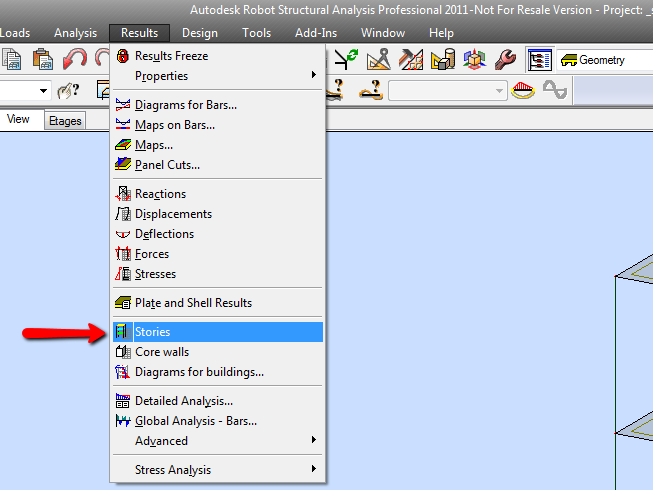Screen dimensions: 653x490
Task: Click the layout selection list icon
Action: [540, 60]
